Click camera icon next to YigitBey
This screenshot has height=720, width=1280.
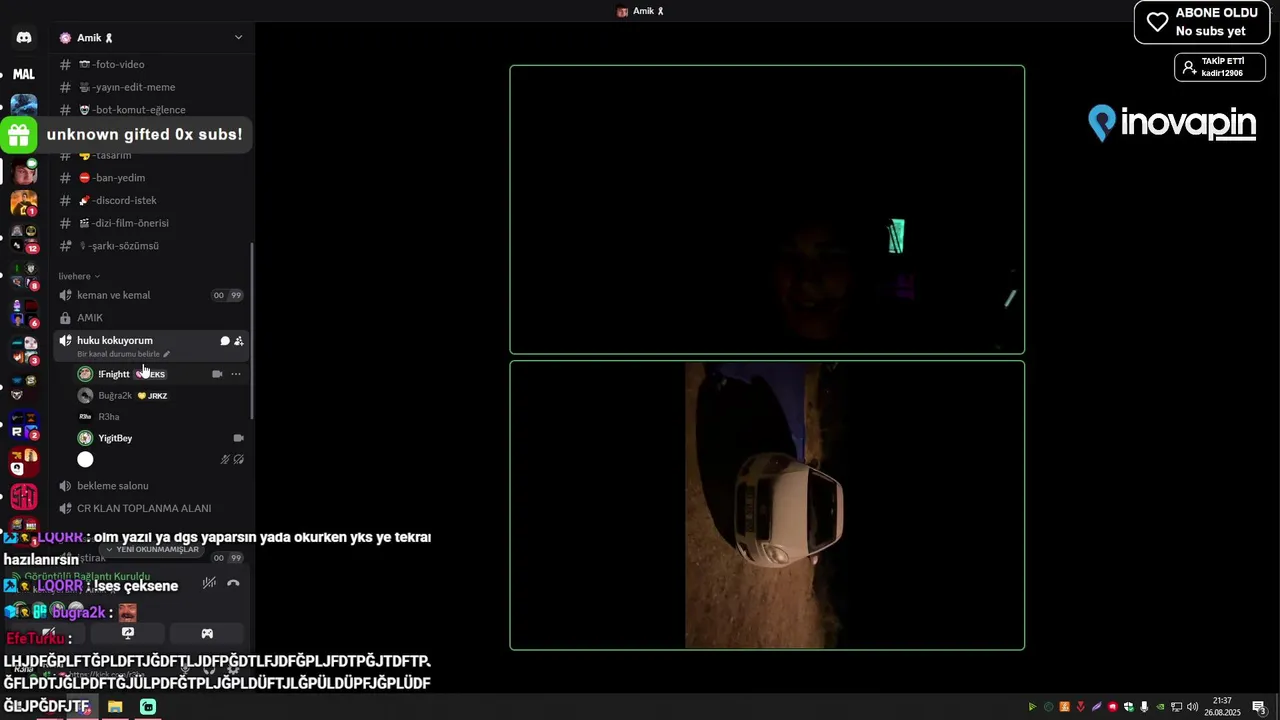coord(238,438)
